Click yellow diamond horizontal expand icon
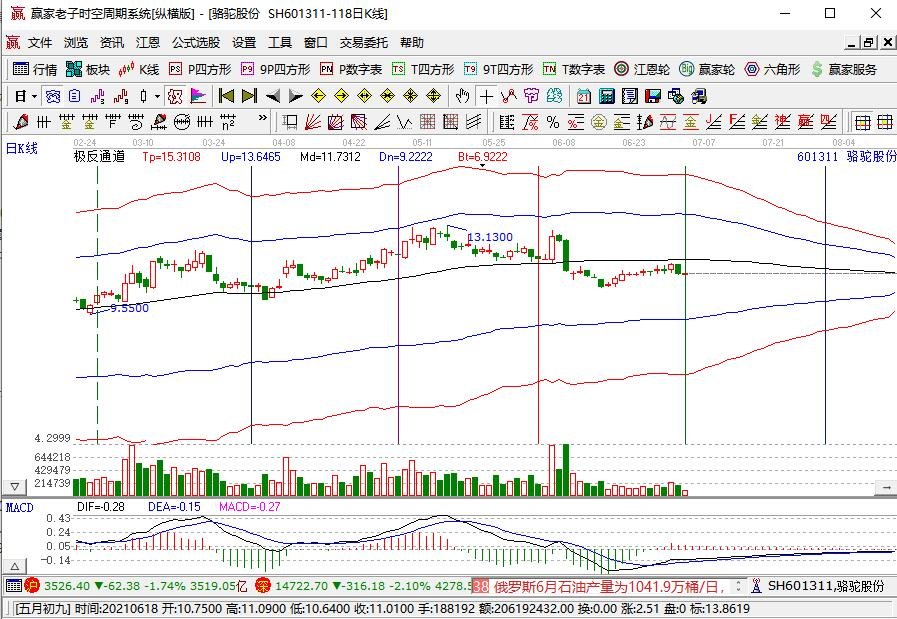897x619 pixels. pos(364,96)
